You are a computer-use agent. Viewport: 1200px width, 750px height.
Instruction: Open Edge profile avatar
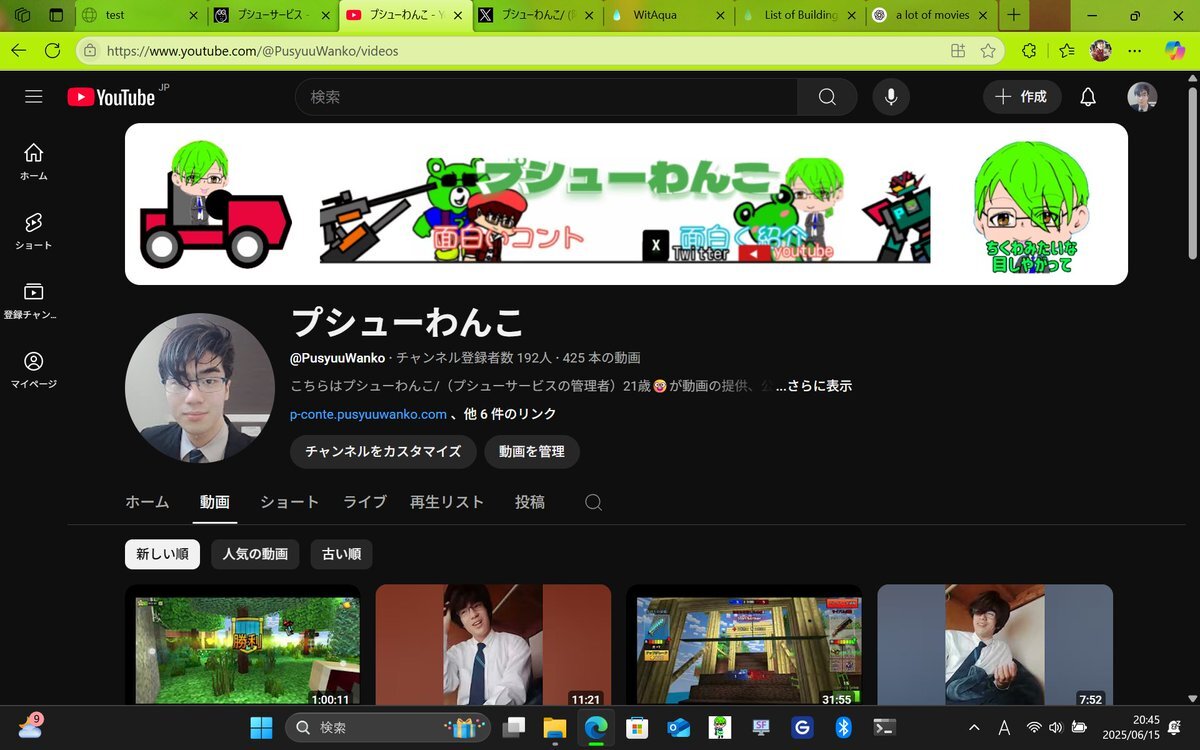1101,50
